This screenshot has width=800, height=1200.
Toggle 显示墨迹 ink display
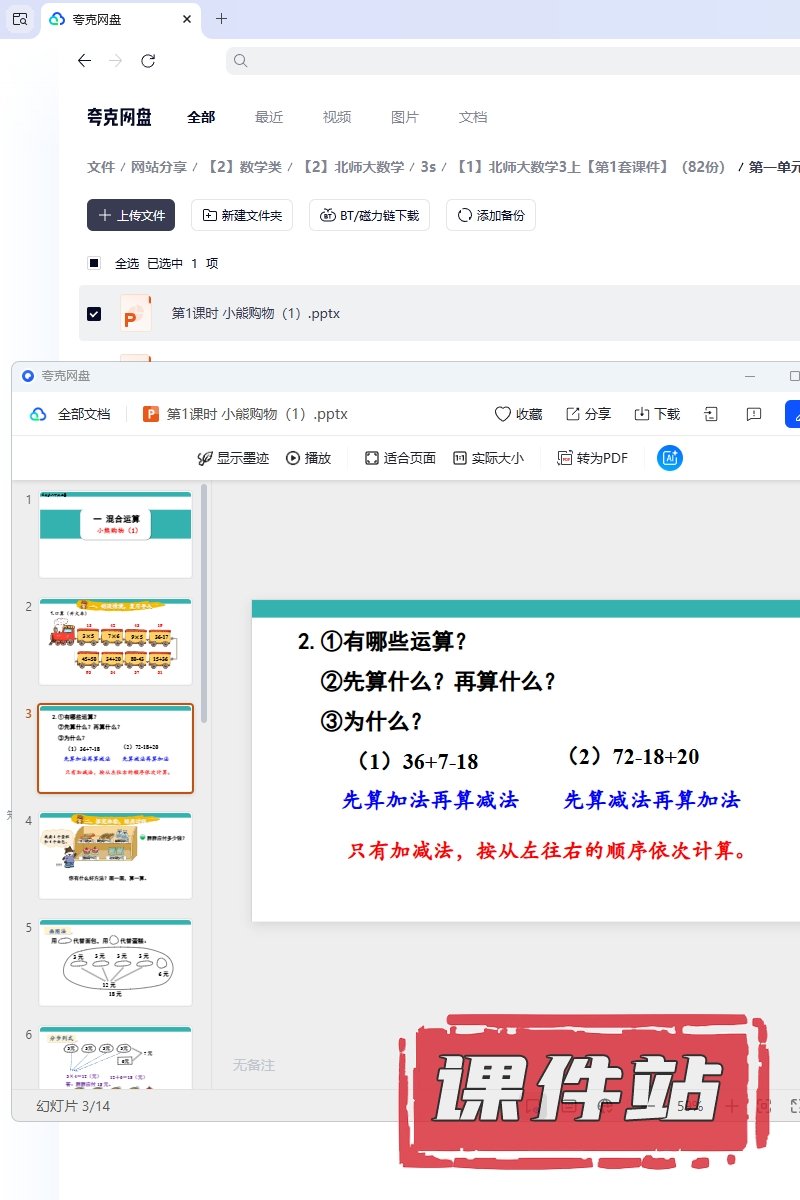pyautogui.click(x=233, y=458)
